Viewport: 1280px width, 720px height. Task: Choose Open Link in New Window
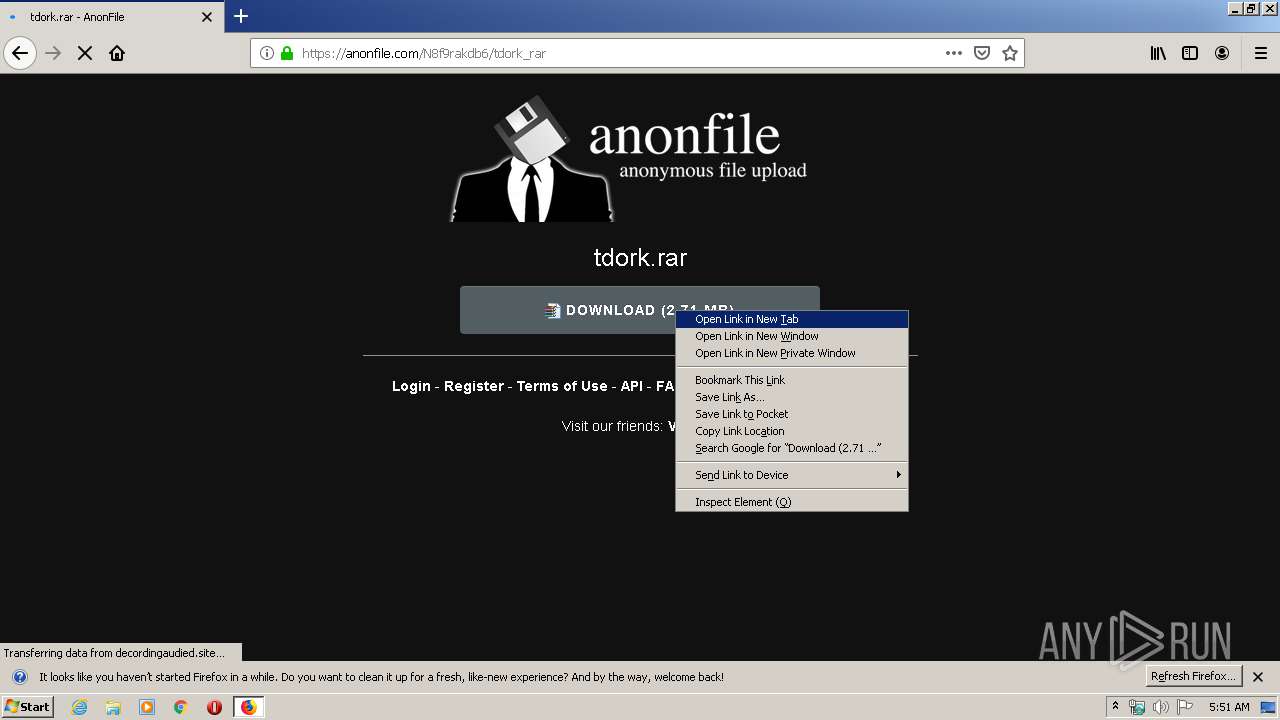(x=792, y=336)
